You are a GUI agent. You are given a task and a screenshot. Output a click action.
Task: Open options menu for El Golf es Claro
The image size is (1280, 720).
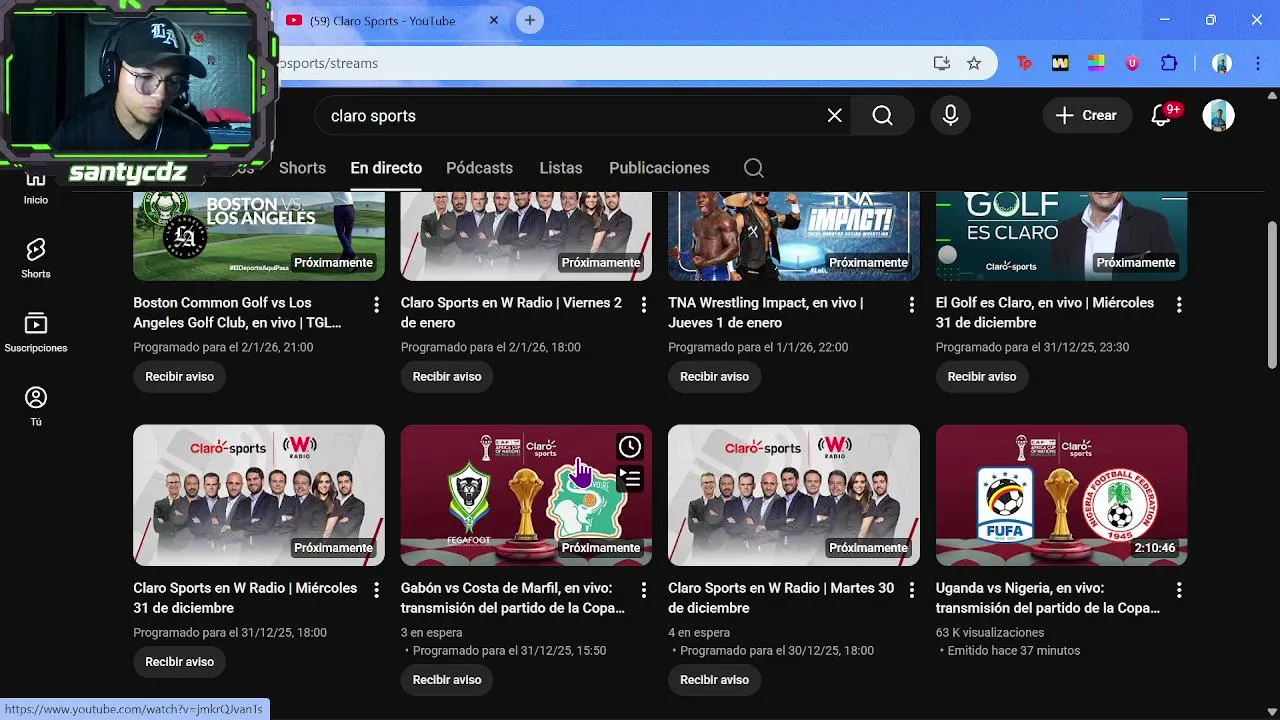point(1179,304)
